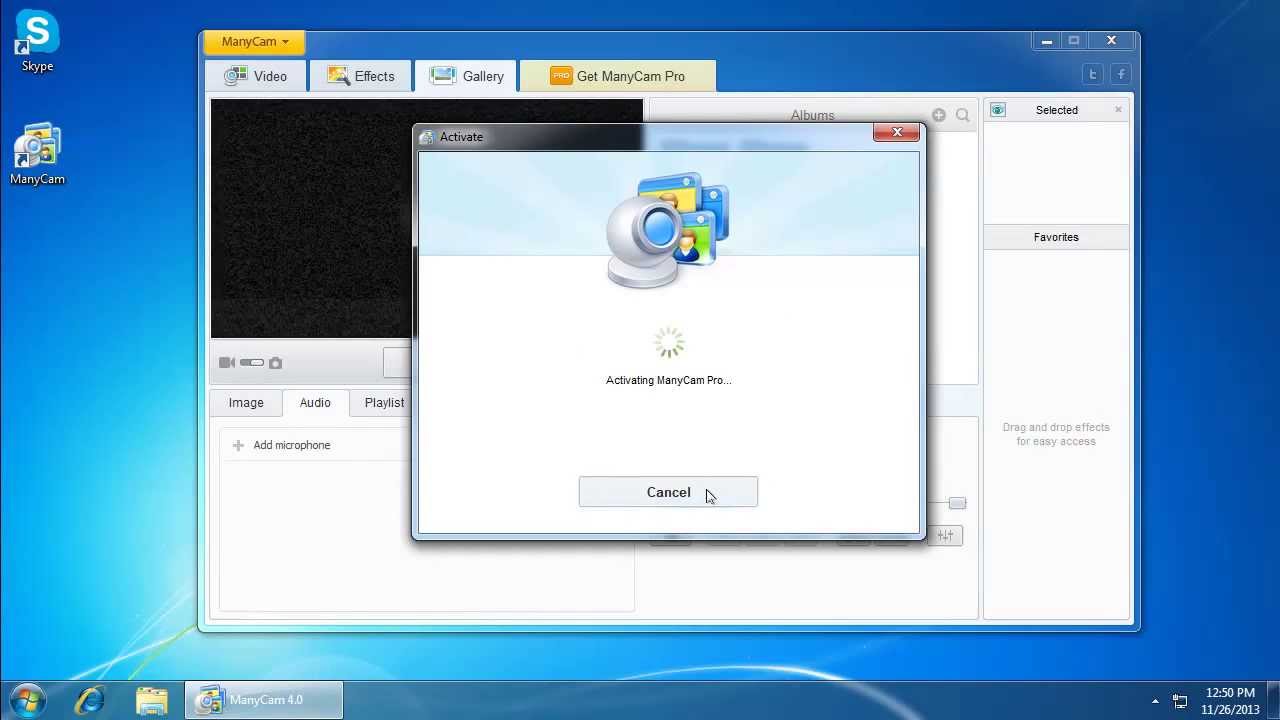Open the Get ManyCam Pro tab
This screenshot has height=720, width=1280.
click(x=618, y=76)
